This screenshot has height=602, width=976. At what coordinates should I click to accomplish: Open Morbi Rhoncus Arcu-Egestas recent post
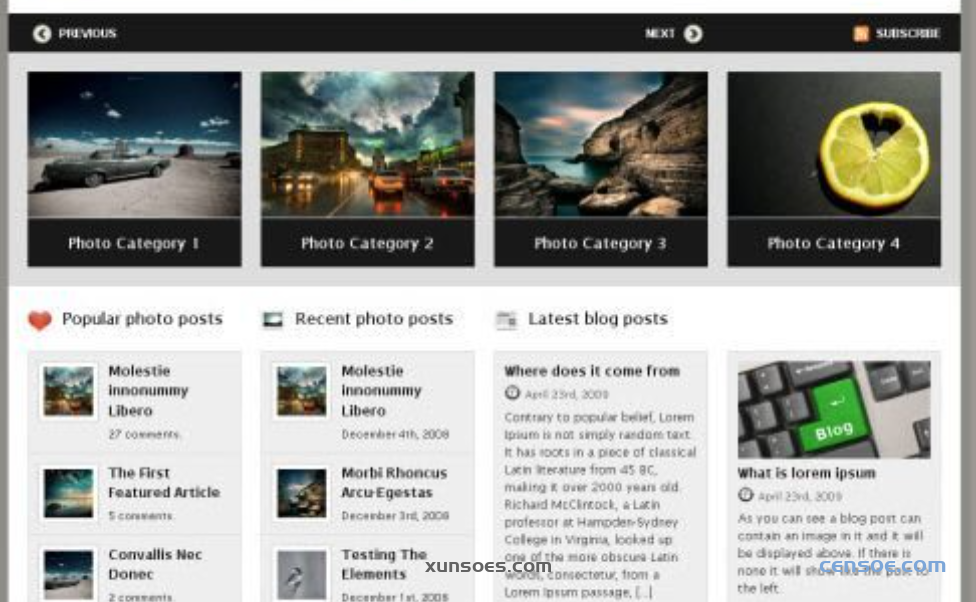[x=394, y=482]
